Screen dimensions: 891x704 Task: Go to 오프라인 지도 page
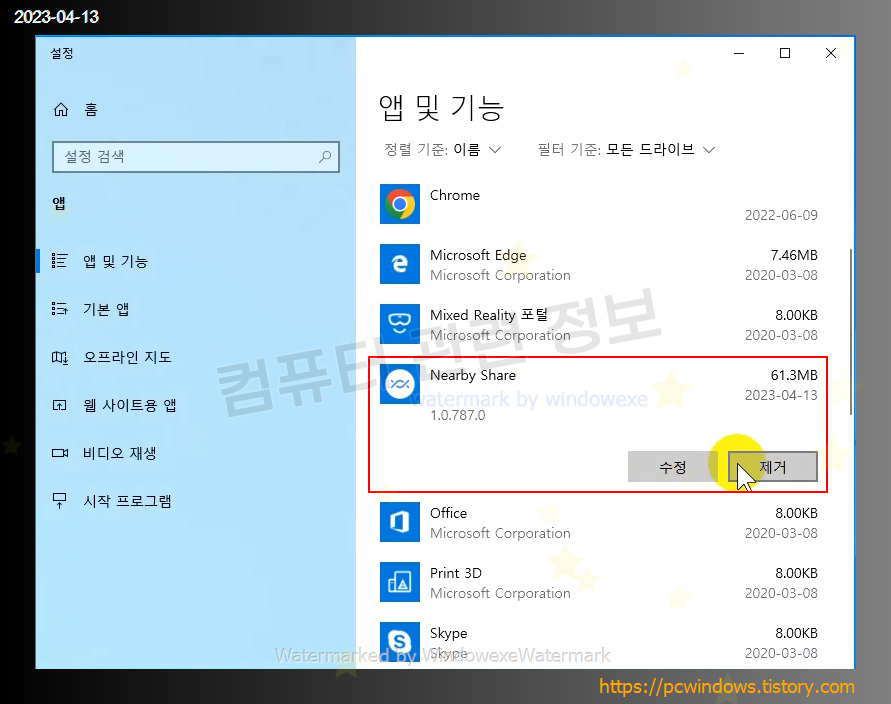(x=127, y=357)
